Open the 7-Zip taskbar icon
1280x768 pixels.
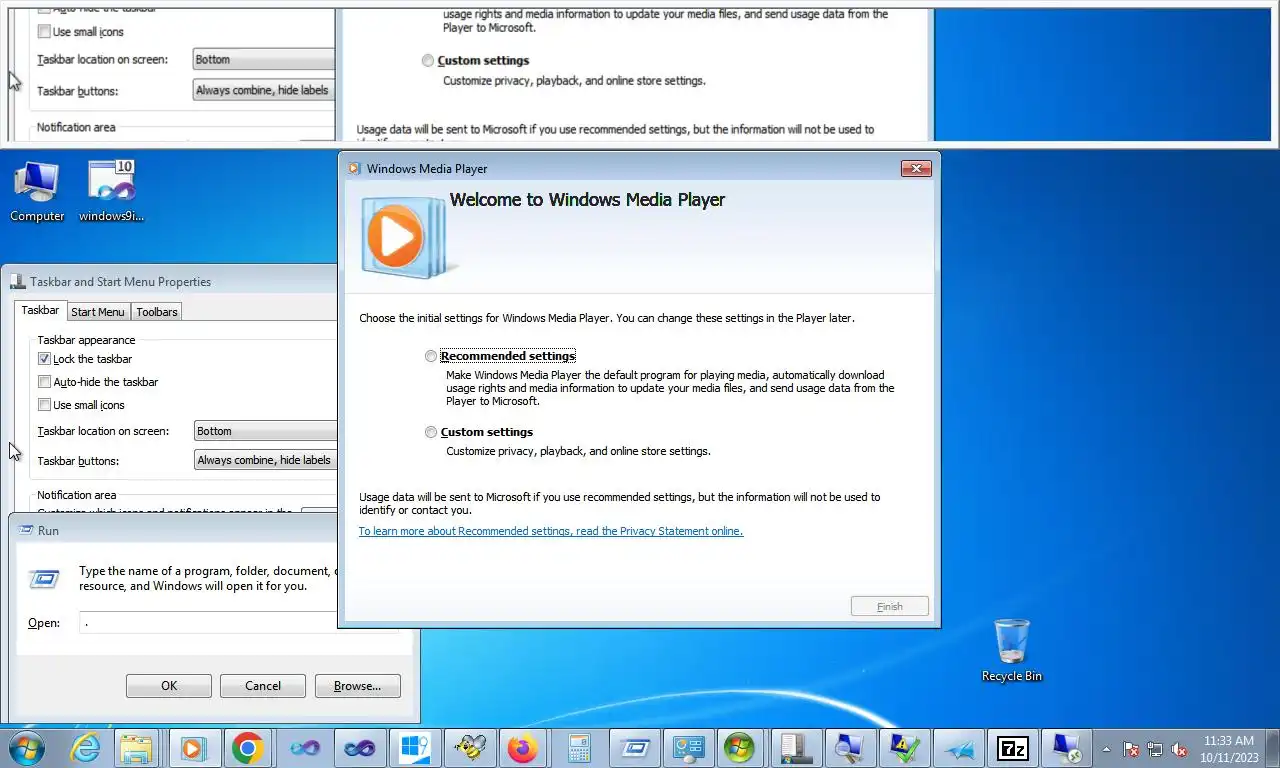(x=1014, y=748)
